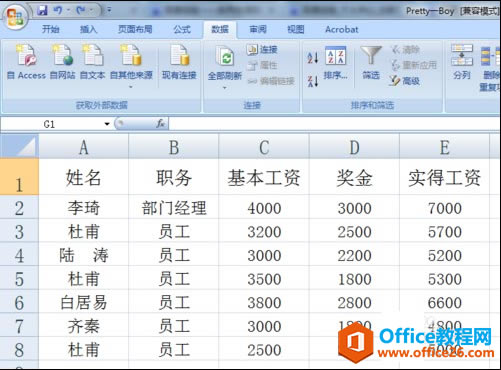Click the Clear filter (清除) button
Image resolution: width=501 pixels, height=370 pixels.
click(405, 50)
